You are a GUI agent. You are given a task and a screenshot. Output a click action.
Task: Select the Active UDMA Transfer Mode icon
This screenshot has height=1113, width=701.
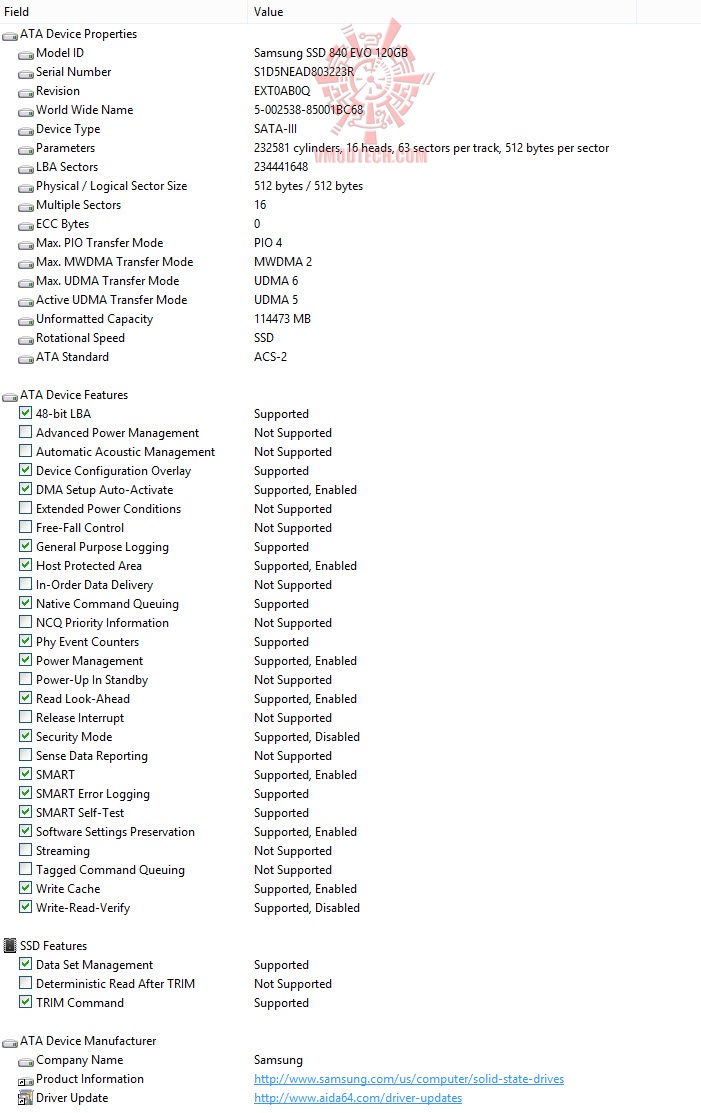point(26,301)
